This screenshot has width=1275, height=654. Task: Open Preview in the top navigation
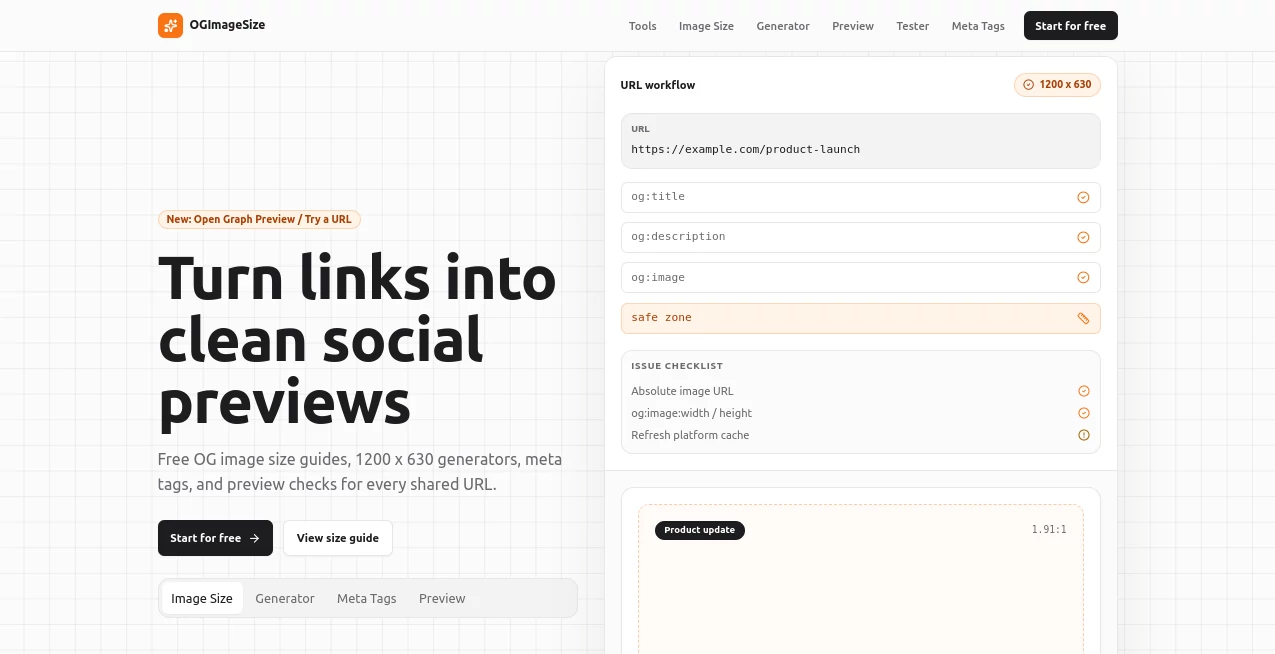(853, 26)
